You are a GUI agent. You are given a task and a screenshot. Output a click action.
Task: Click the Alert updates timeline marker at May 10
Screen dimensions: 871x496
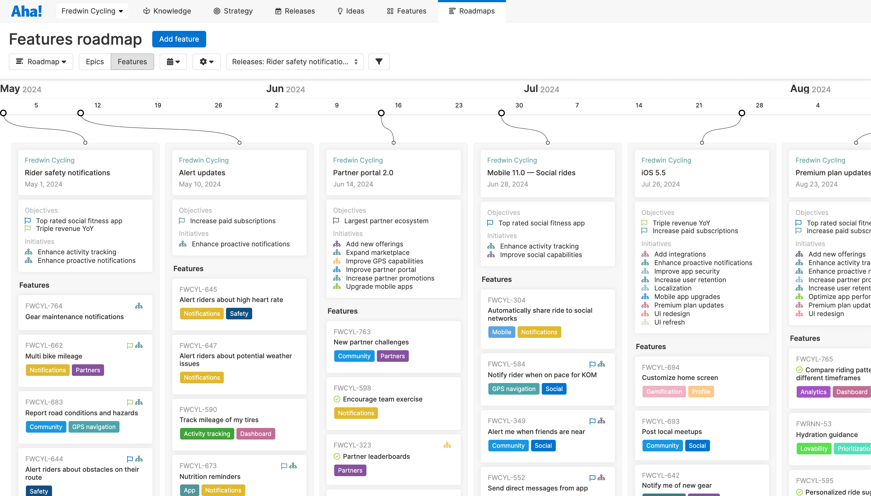pyautogui.click(x=81, y=113)
